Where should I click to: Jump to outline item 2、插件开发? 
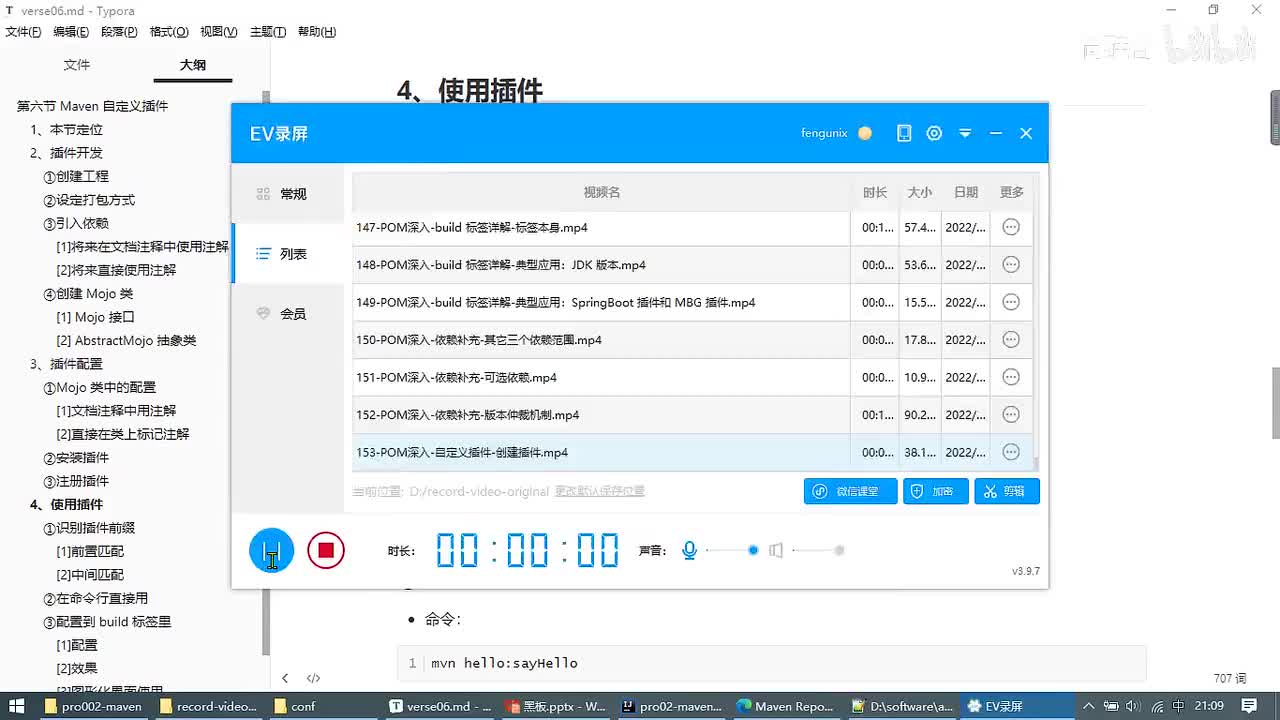click(66, 153)
